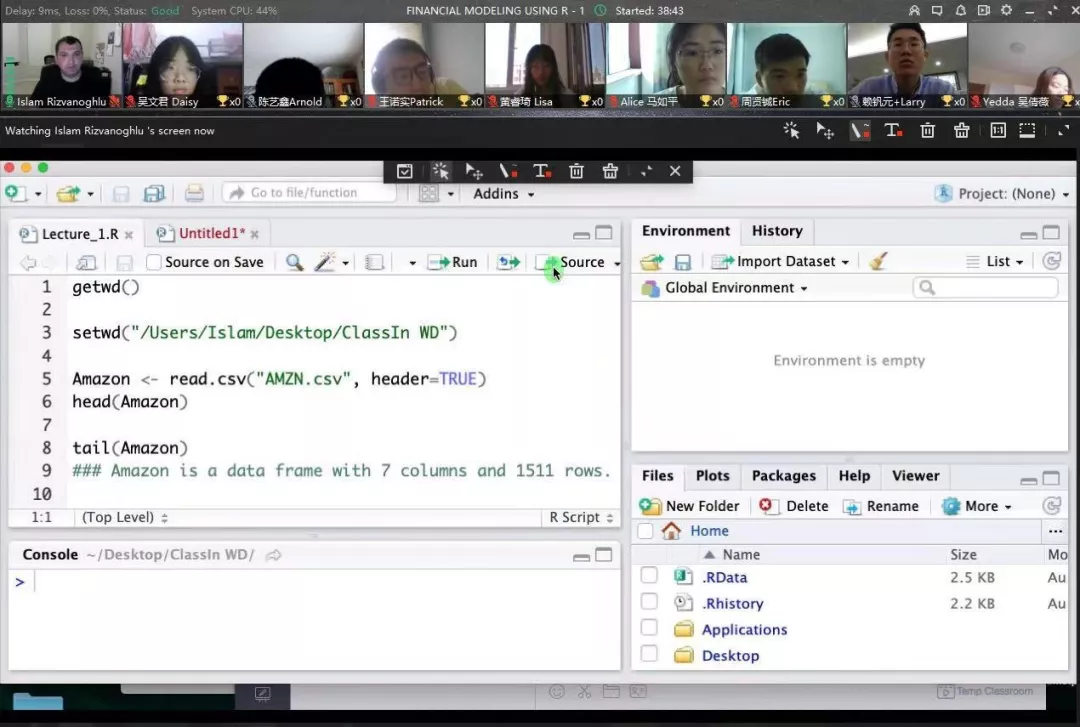Check the .RData file checkbox
1080x727 pixels.
(x=649, y=575)
